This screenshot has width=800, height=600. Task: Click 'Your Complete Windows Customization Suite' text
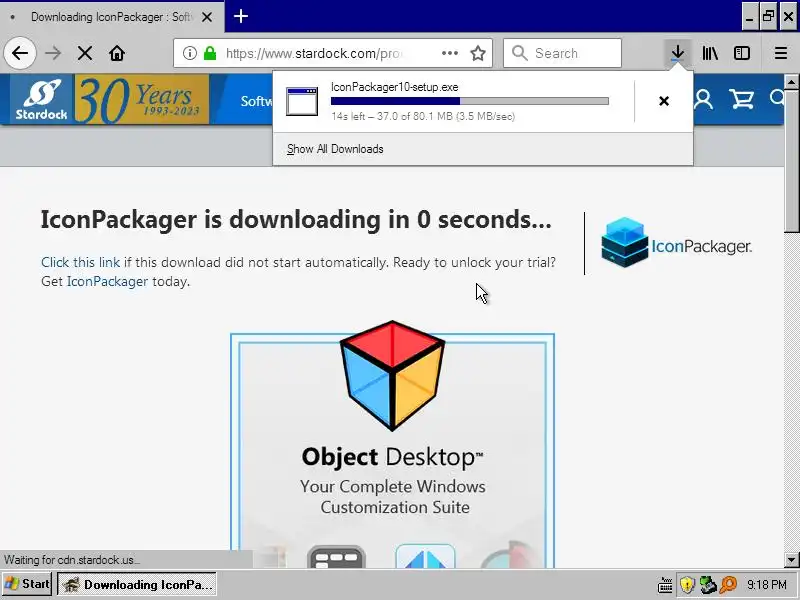coord(393,497)
